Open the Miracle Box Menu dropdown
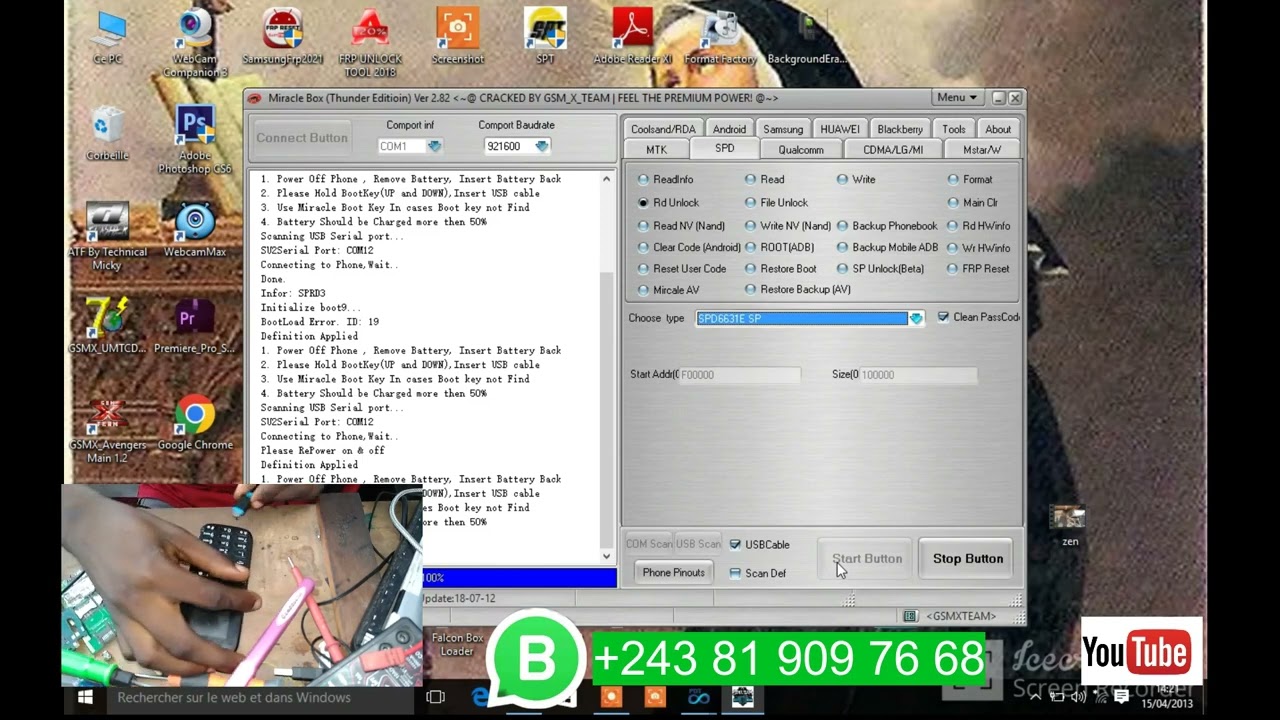The image size is (1280, 720). pyautogui.click(x=958, y=98)
